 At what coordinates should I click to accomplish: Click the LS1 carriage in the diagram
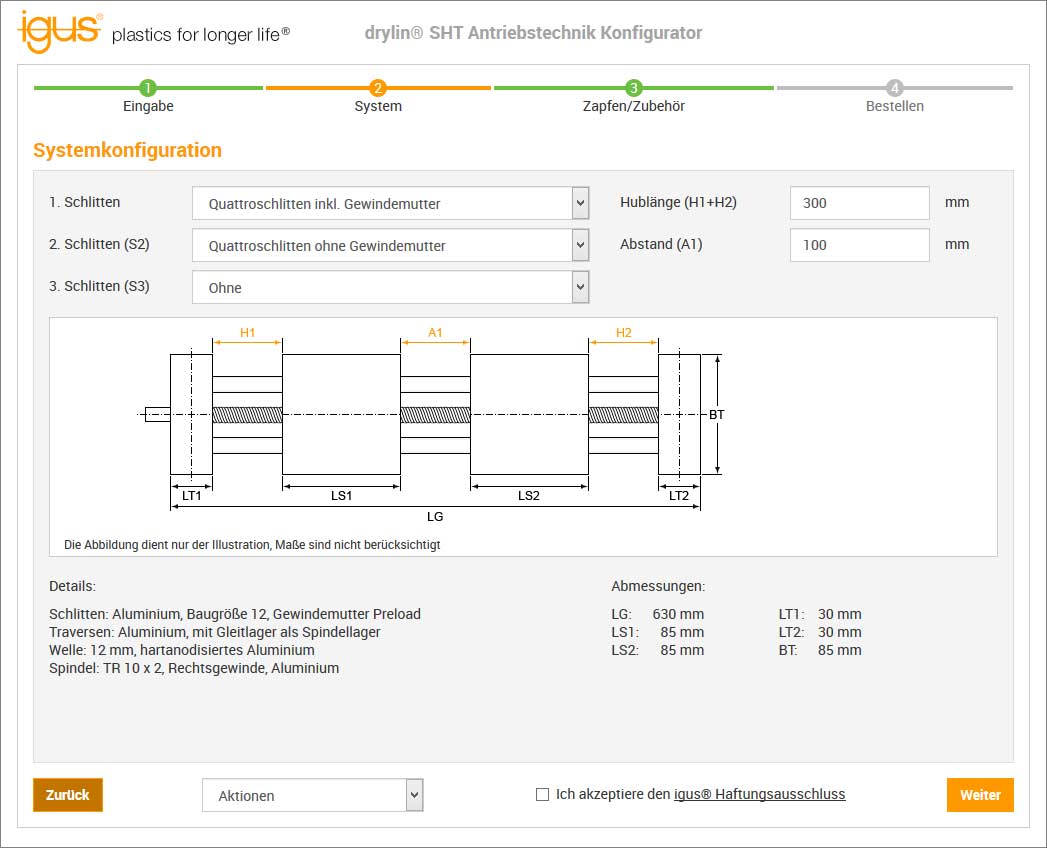tap(341, 414)
